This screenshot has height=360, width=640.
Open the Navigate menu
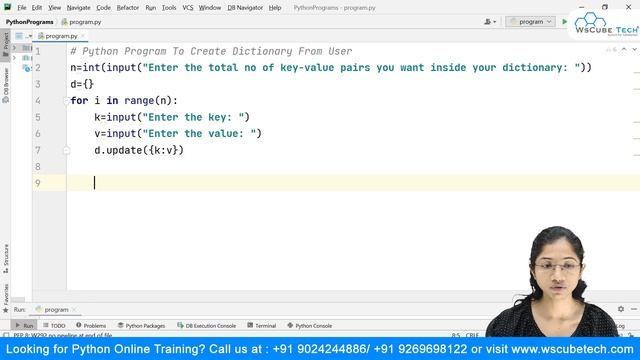(78, 7)
